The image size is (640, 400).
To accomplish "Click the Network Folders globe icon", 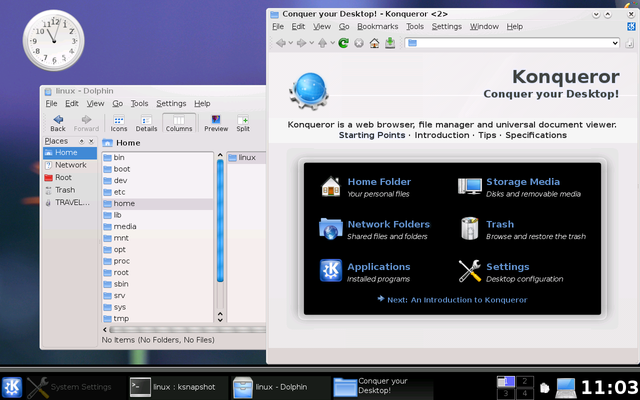I will 331,229.
